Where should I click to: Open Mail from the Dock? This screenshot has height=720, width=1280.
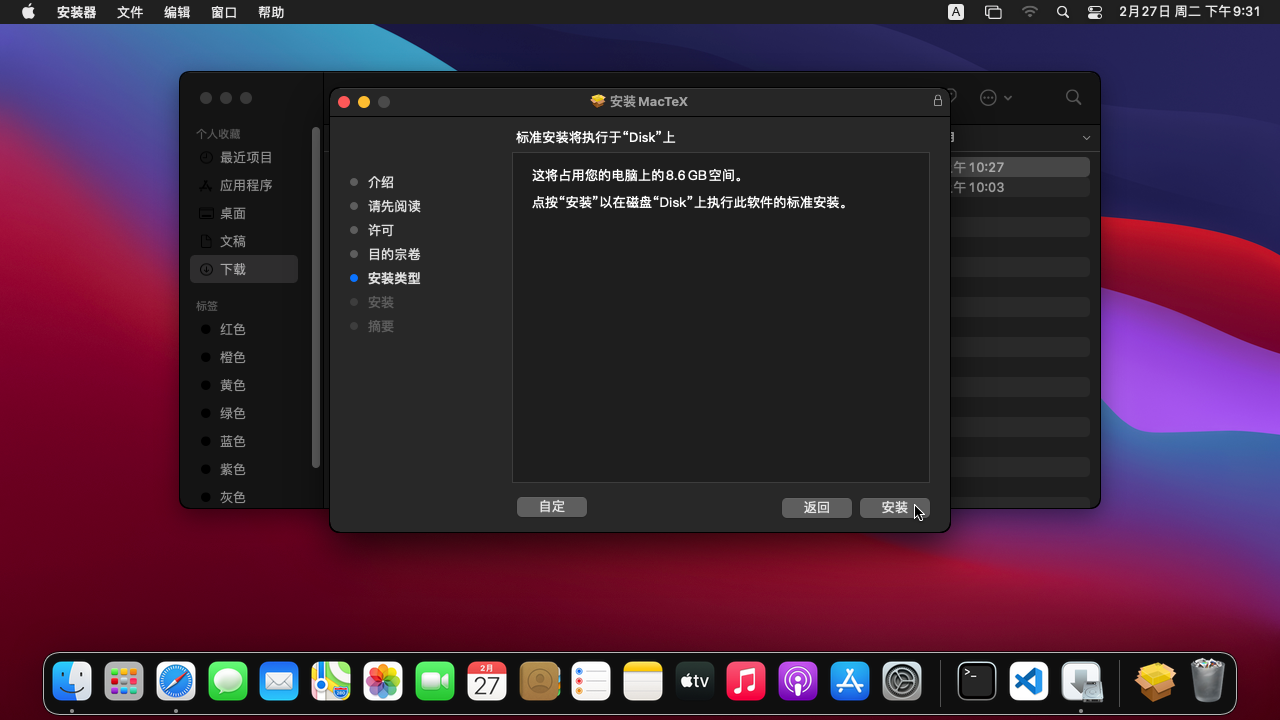click(279, 681)
